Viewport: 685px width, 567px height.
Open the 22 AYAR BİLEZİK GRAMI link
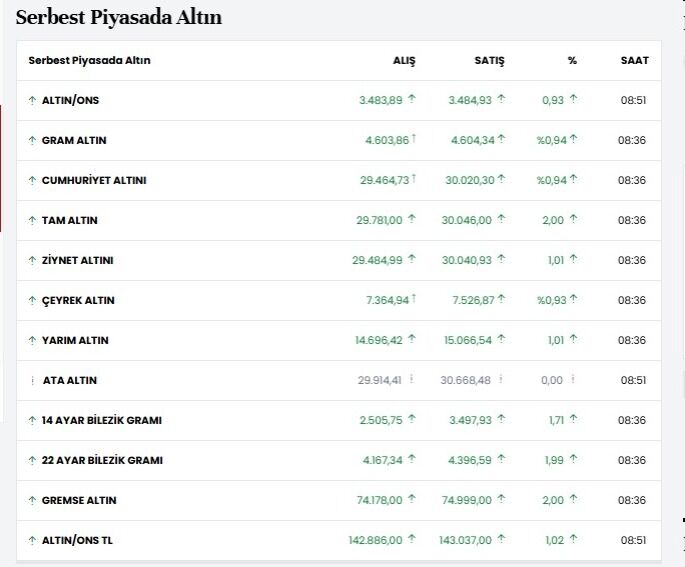click(x=102, y=460)
